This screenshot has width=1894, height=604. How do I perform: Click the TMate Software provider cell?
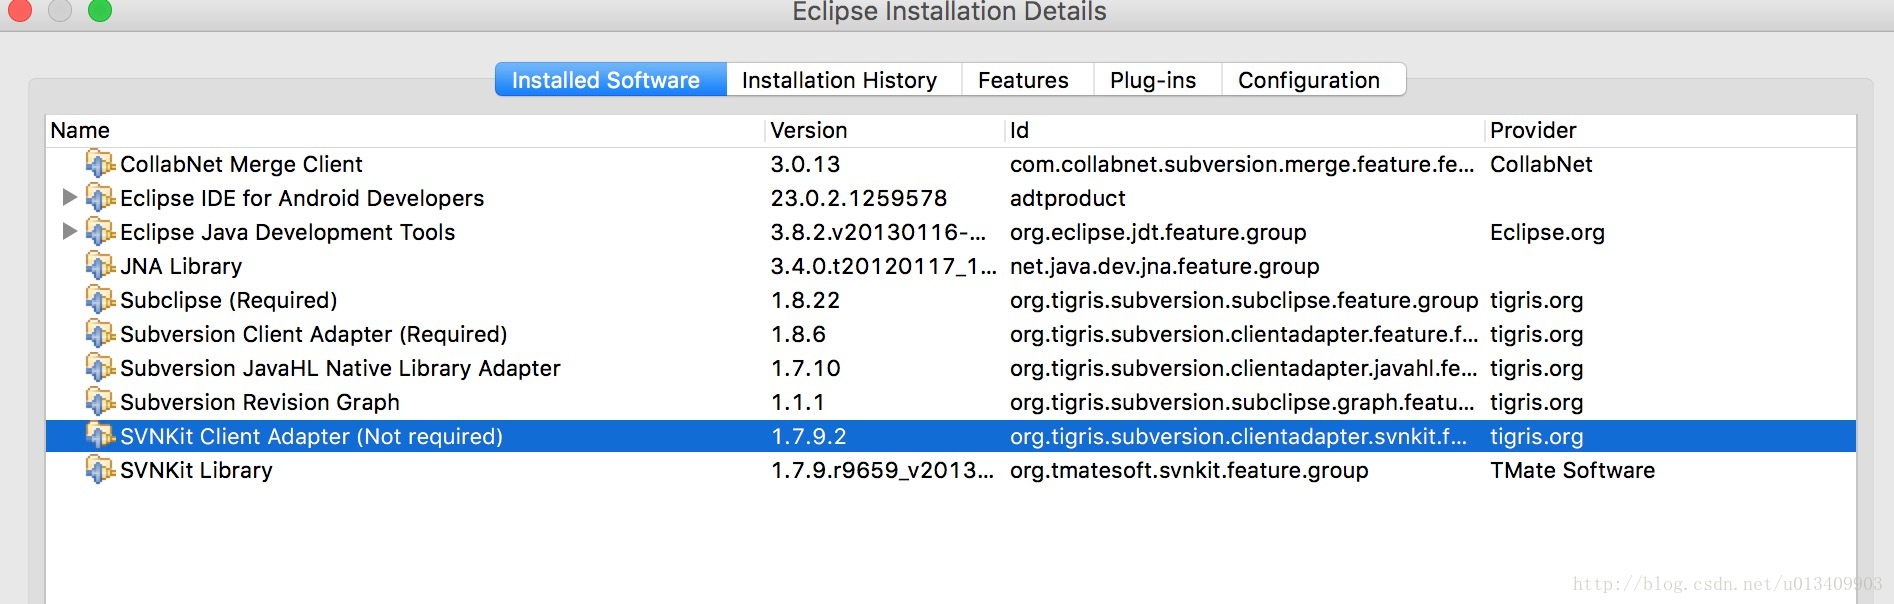click(x=1572, y=470)
